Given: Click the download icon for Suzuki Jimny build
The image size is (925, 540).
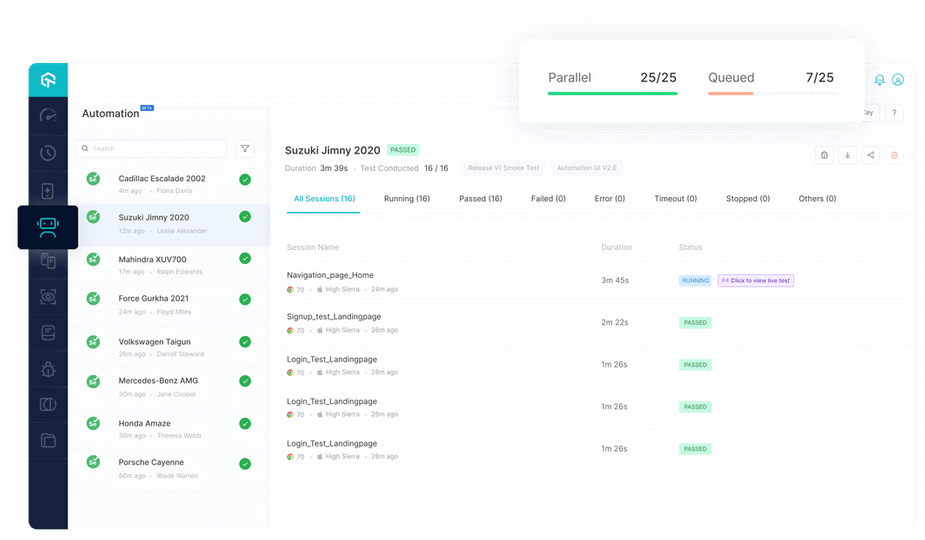Looking at the screenshot, I should [x=847, y=155].
